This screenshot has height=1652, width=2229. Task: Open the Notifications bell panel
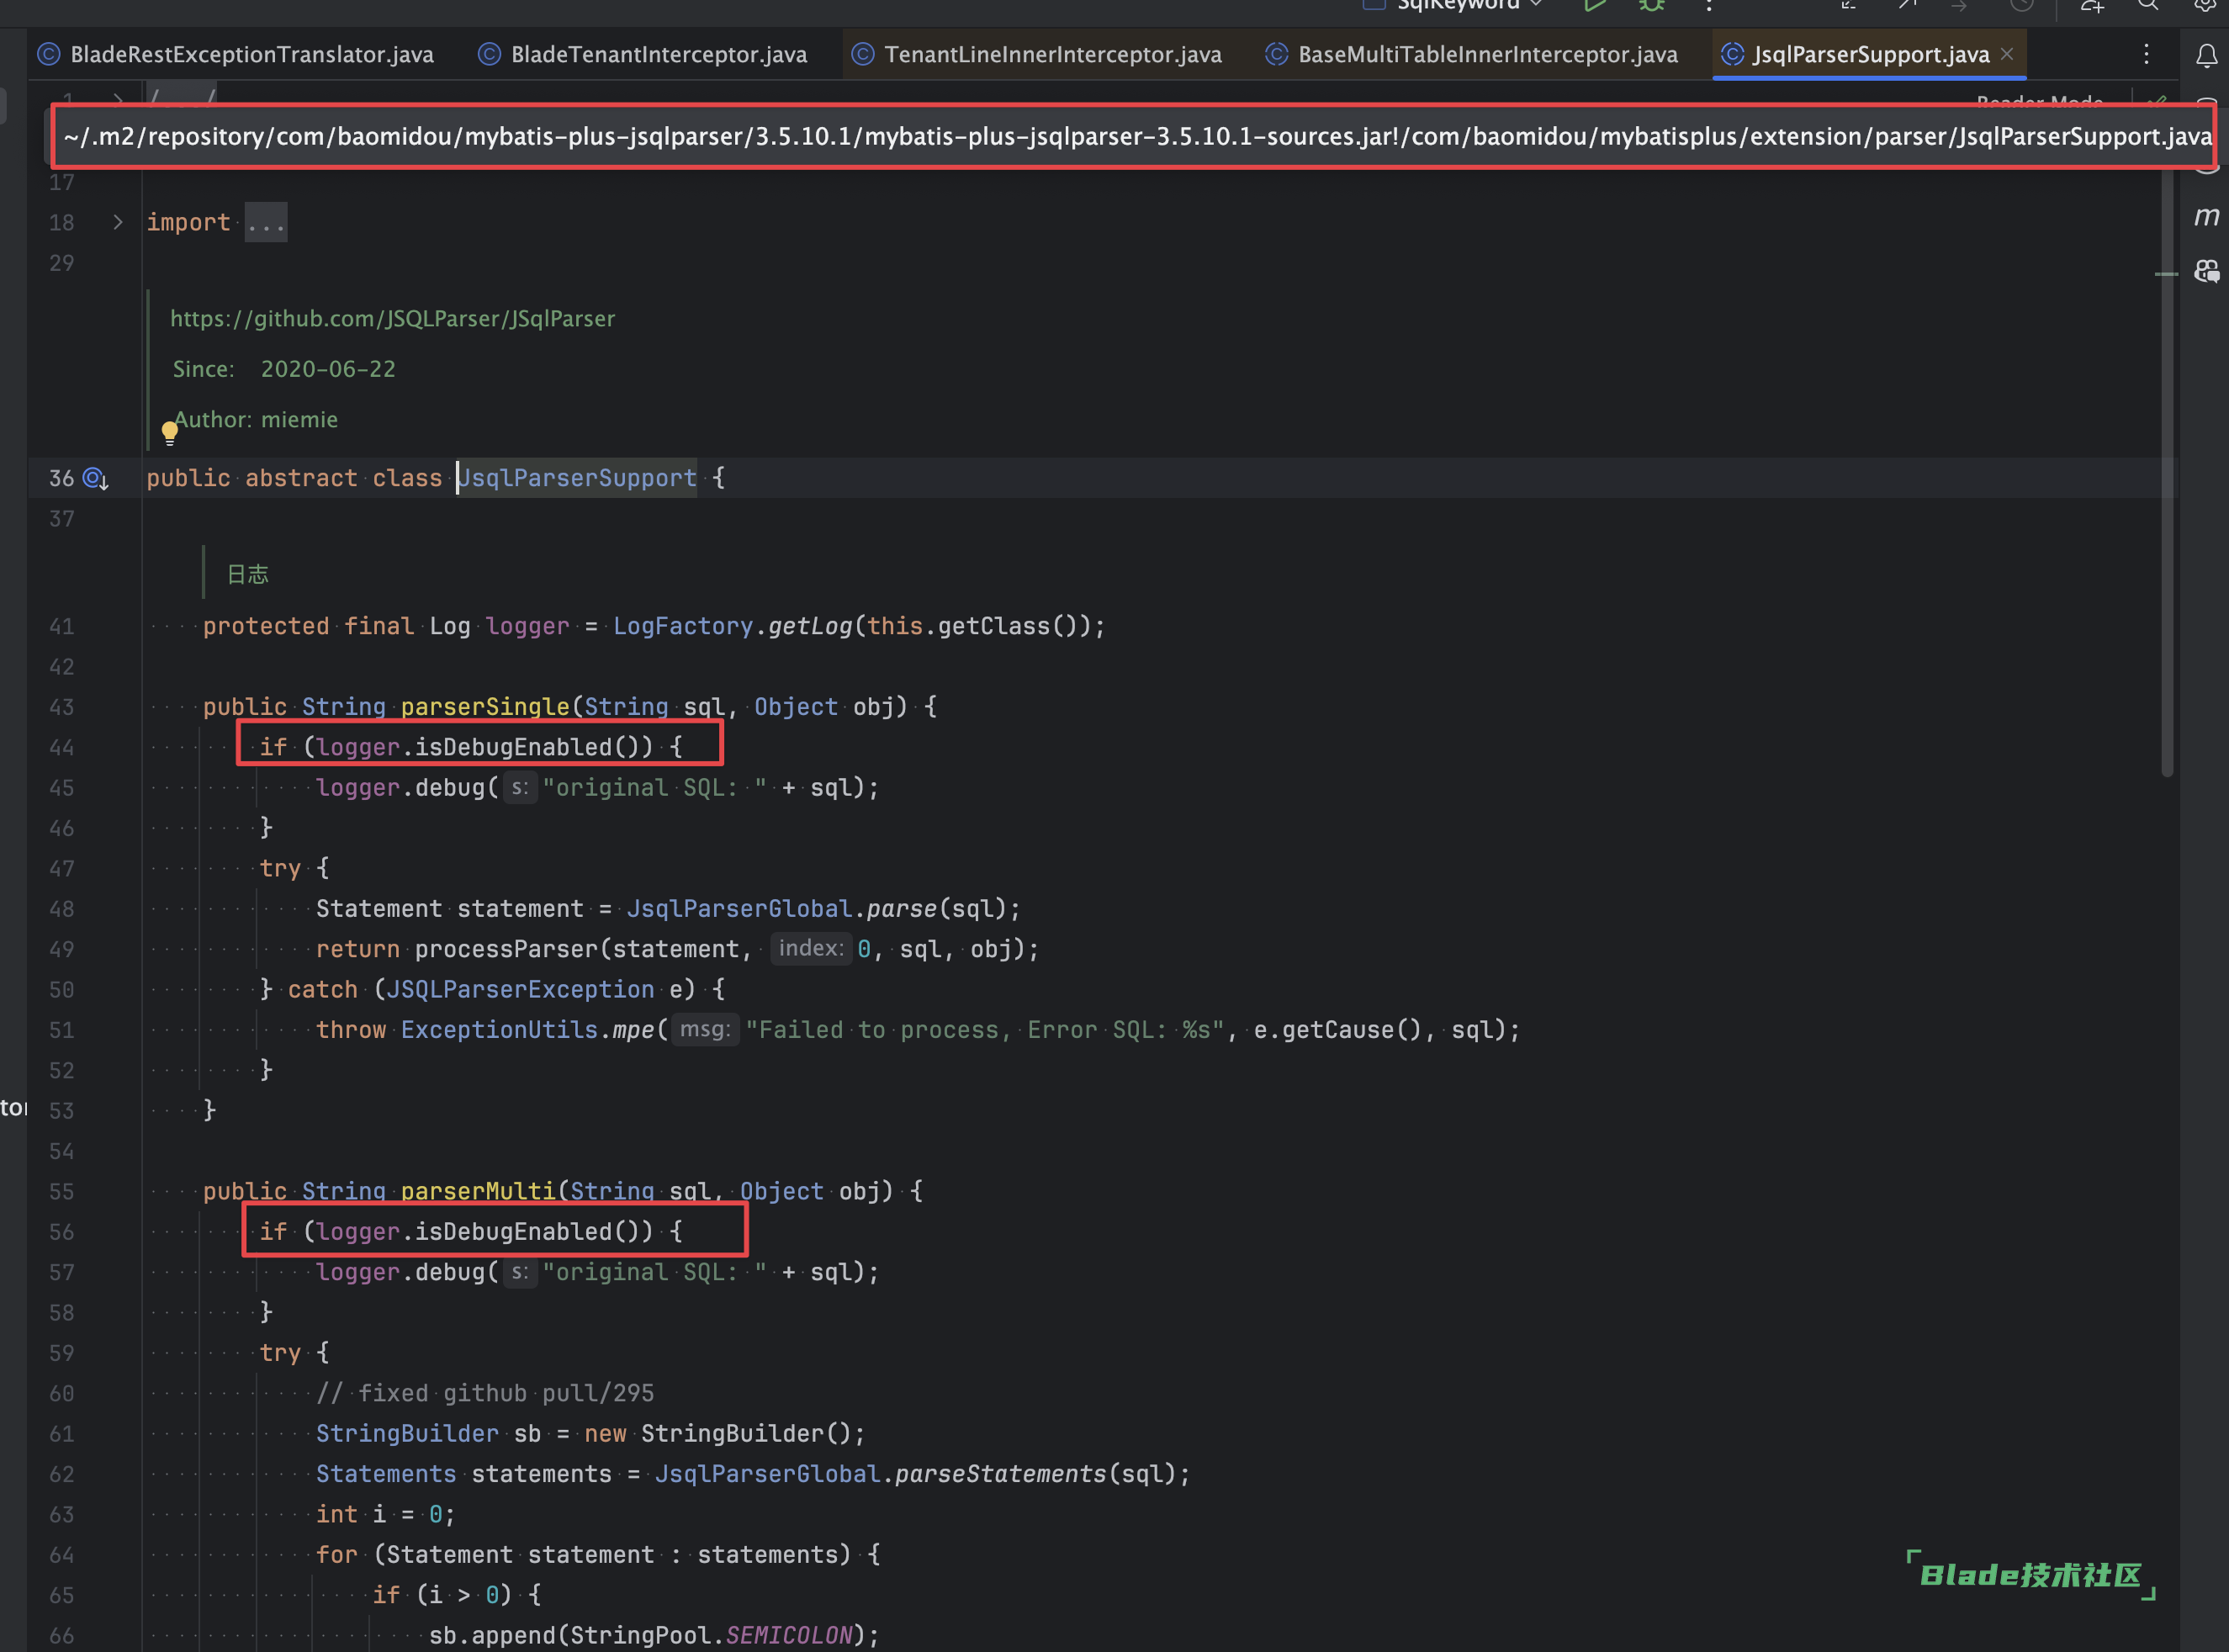[2206, 55]
